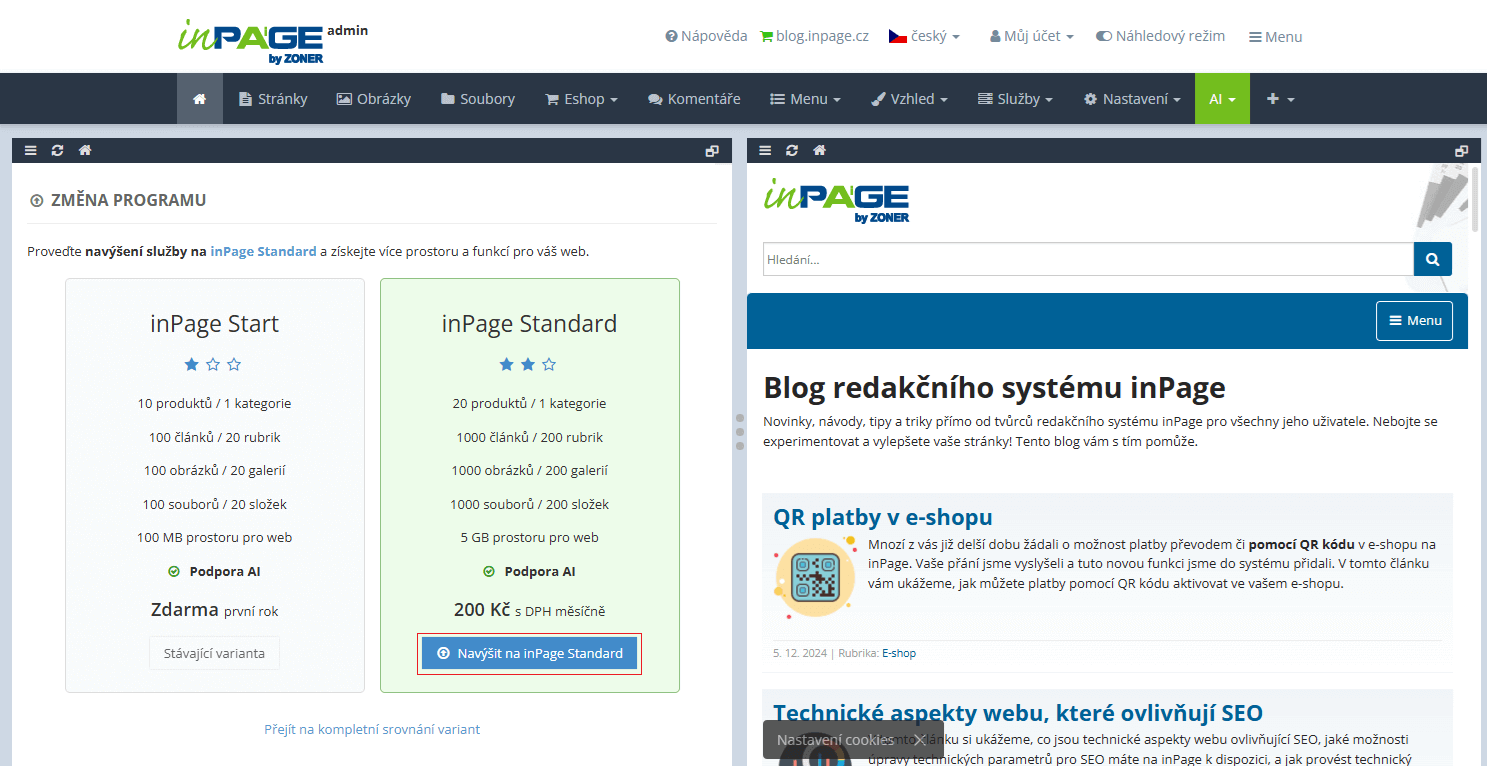Close the Nastavení cookies banner
The image size is (1487, 766).
[x=919, y=740]
